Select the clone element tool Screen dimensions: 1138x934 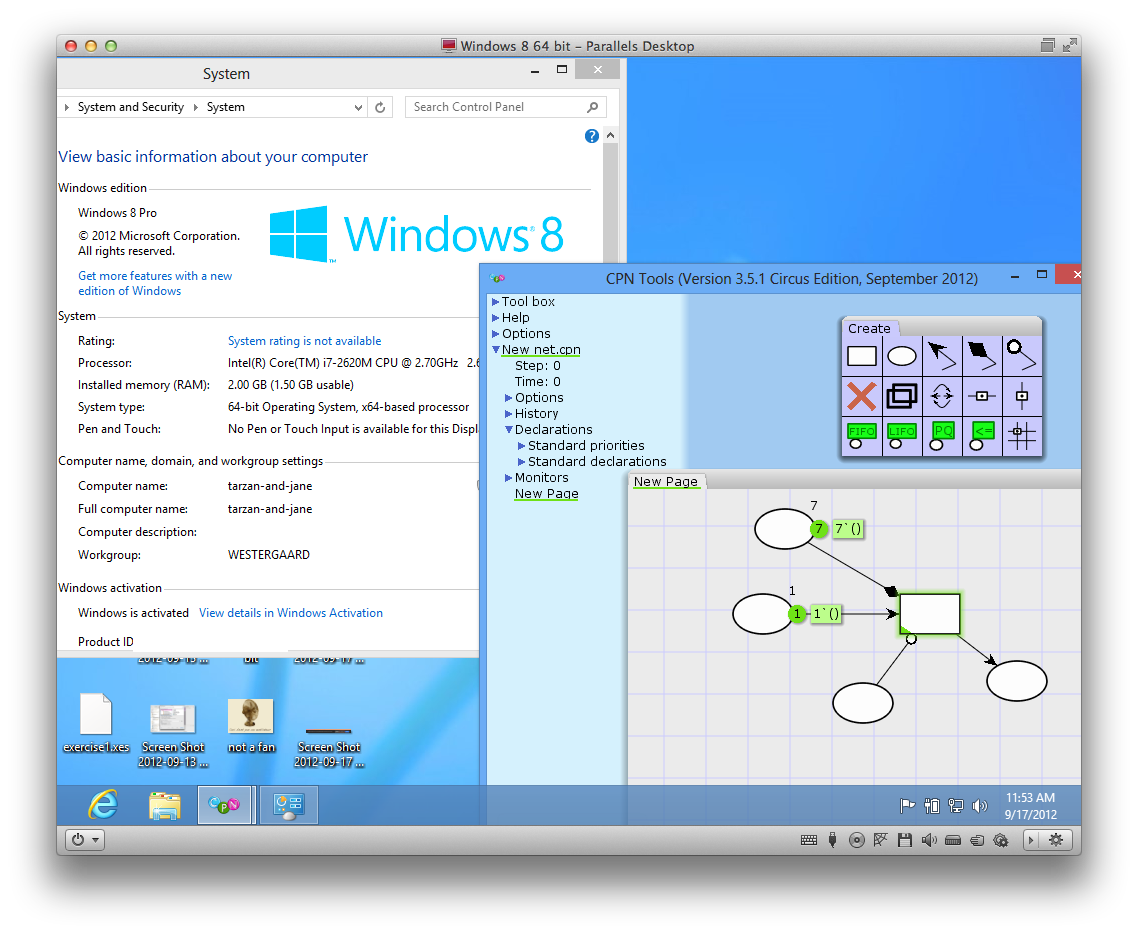coord(902,396)
